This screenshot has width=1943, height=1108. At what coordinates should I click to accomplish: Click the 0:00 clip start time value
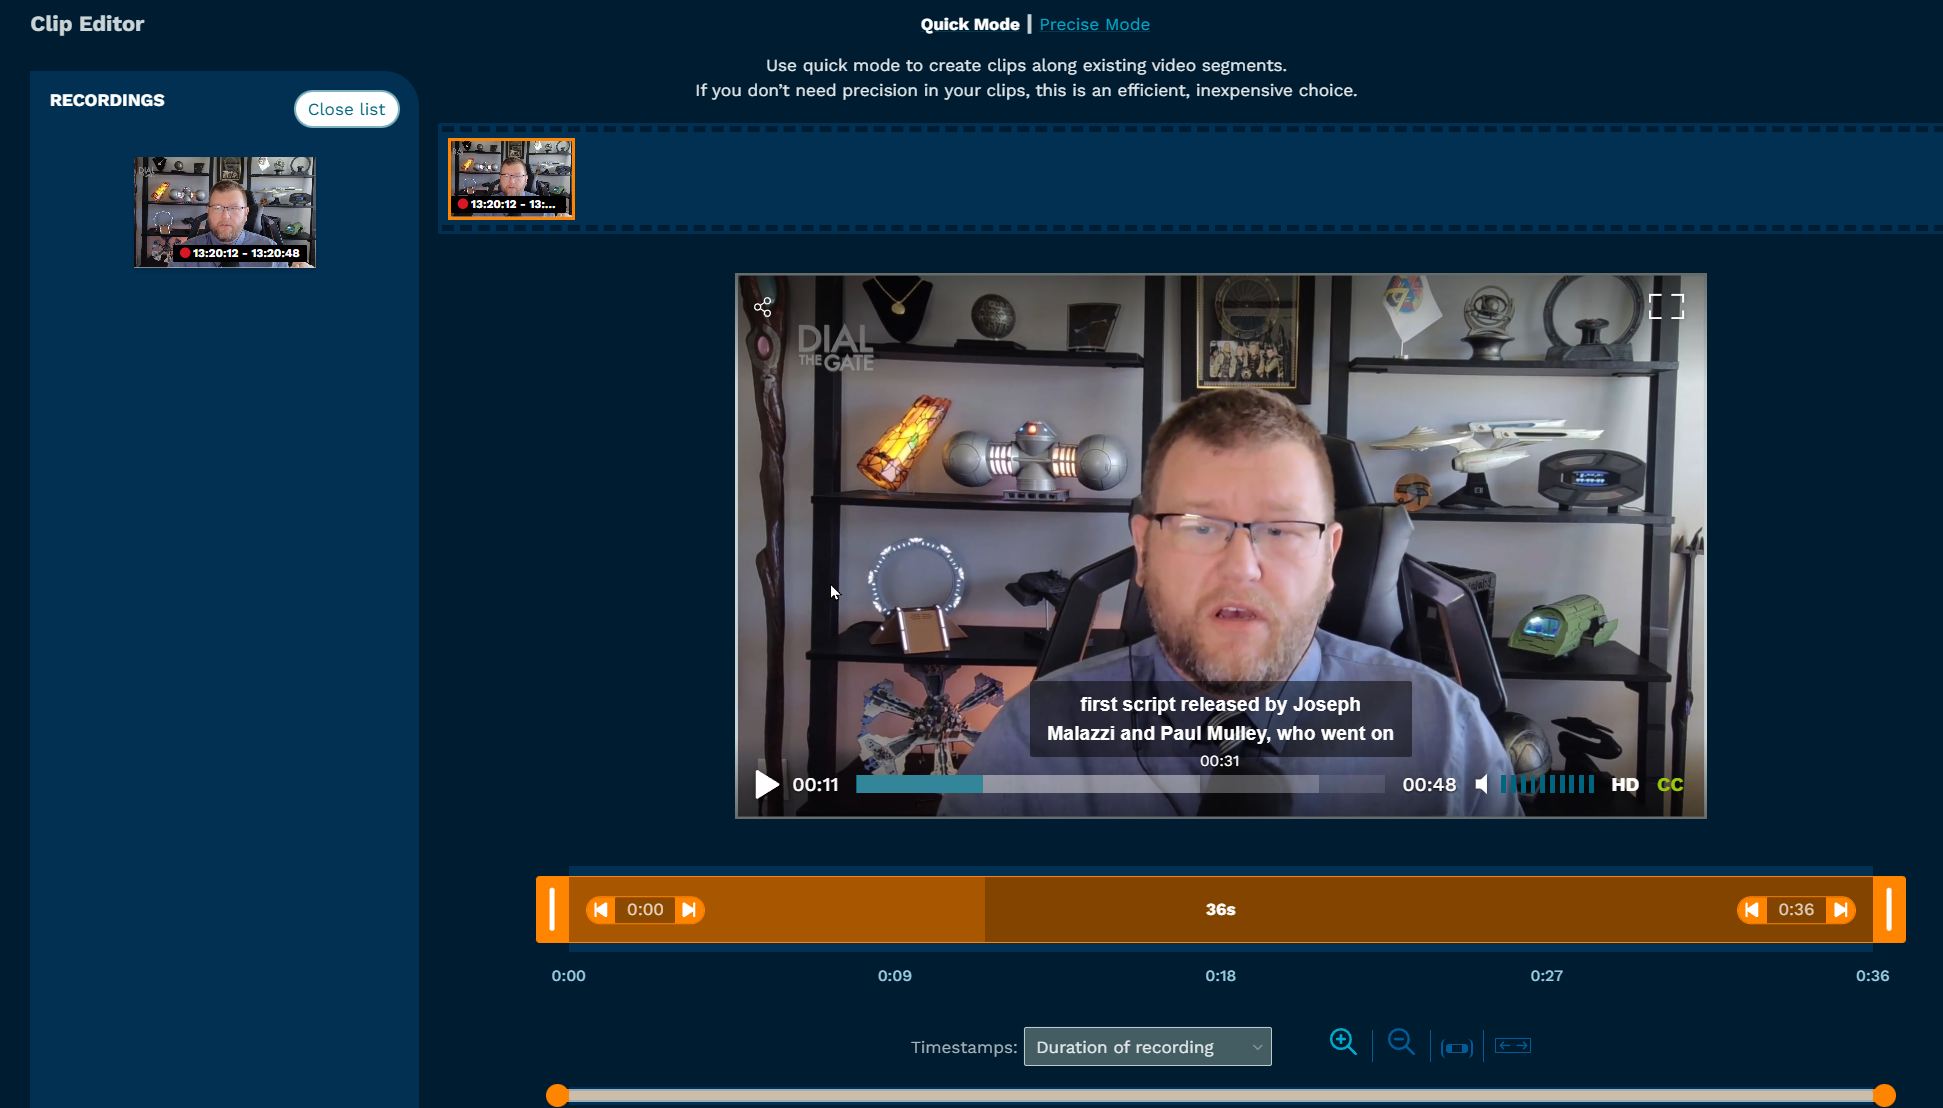[x=645, y=910]
